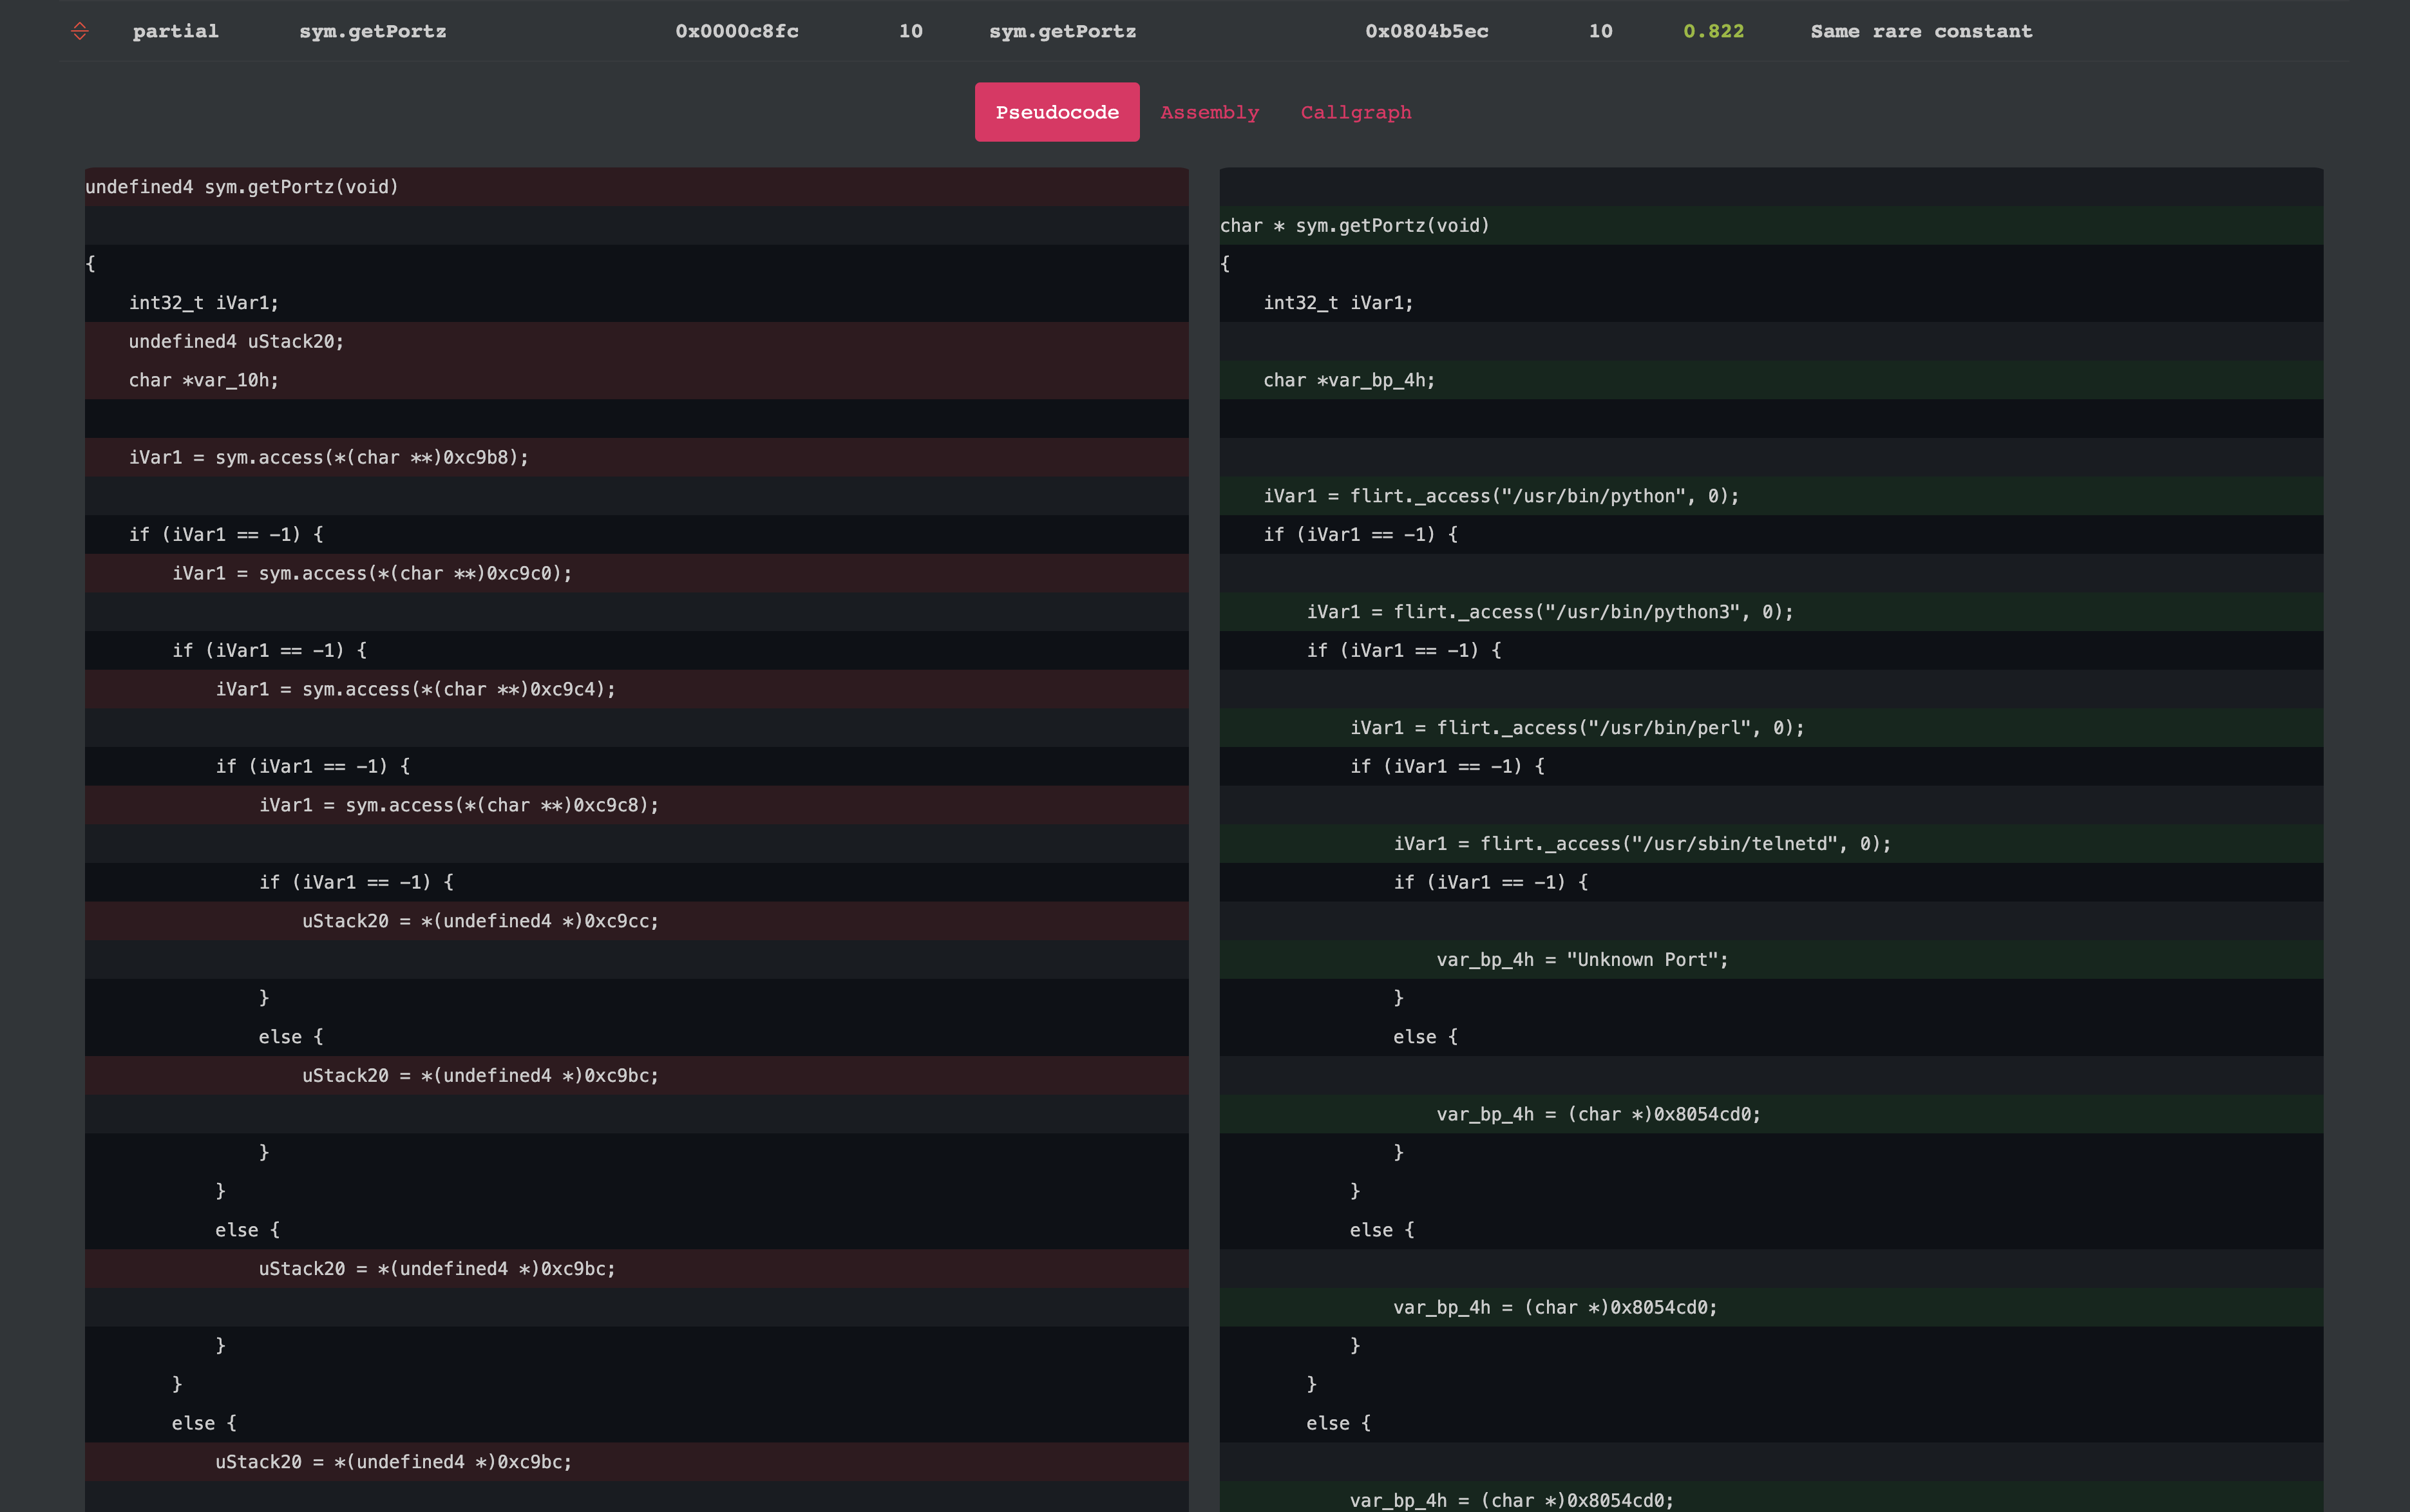Click the line accessing "/usr/bin/python3"
The image size is (2410, 1512).
(x=1549, y=612)
